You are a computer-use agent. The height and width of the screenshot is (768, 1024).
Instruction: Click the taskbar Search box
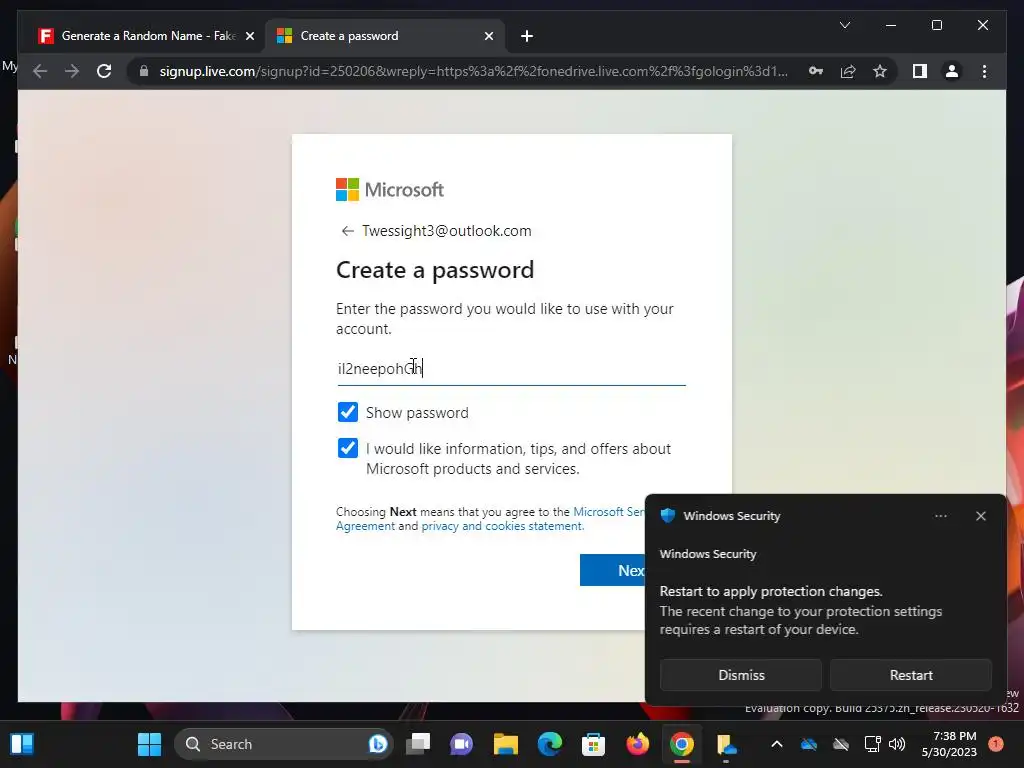283,744
